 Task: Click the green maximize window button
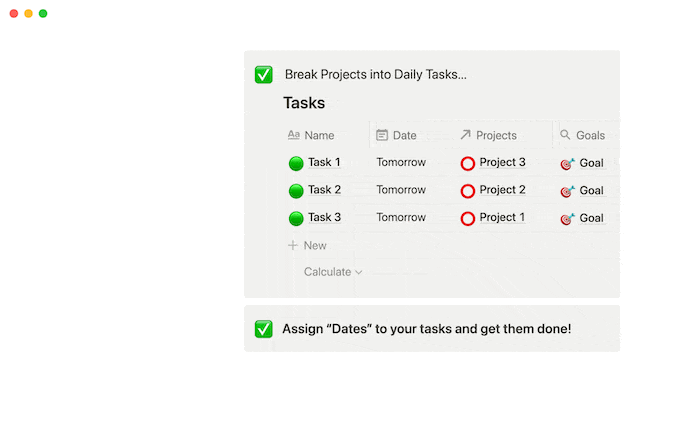tap(43, 13)
